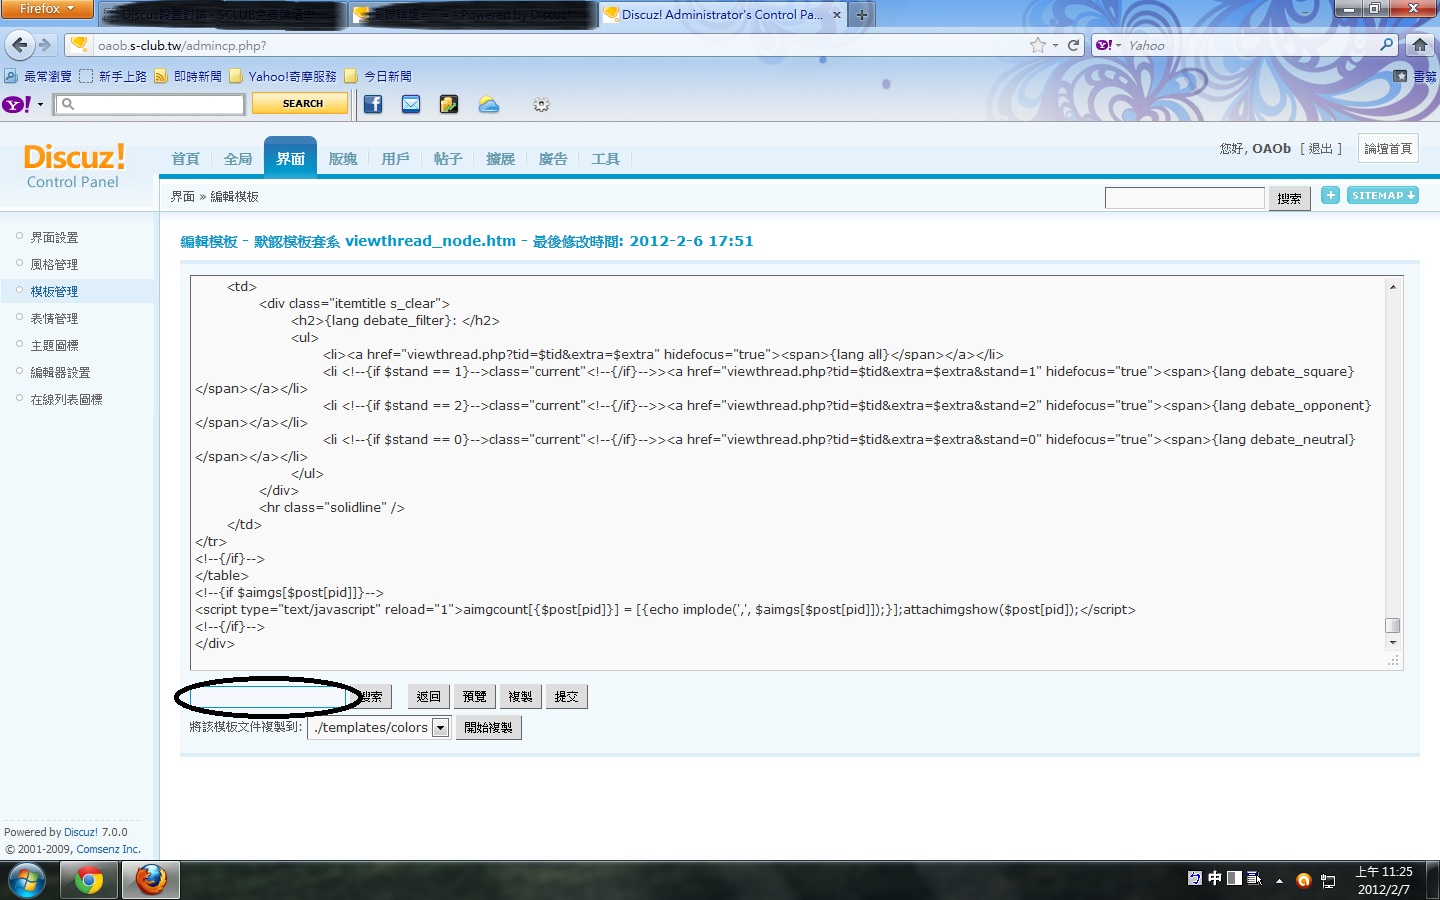
Task: Click the plus icon beside SITEMAP
Action: (1330, 195)
